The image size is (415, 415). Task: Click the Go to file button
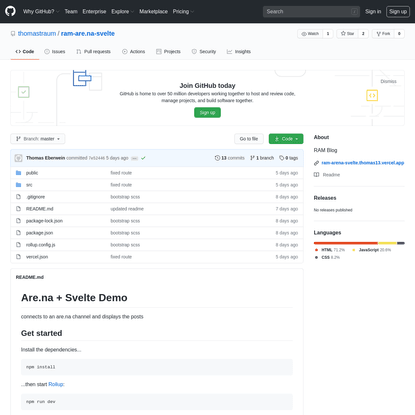(249, 139)
